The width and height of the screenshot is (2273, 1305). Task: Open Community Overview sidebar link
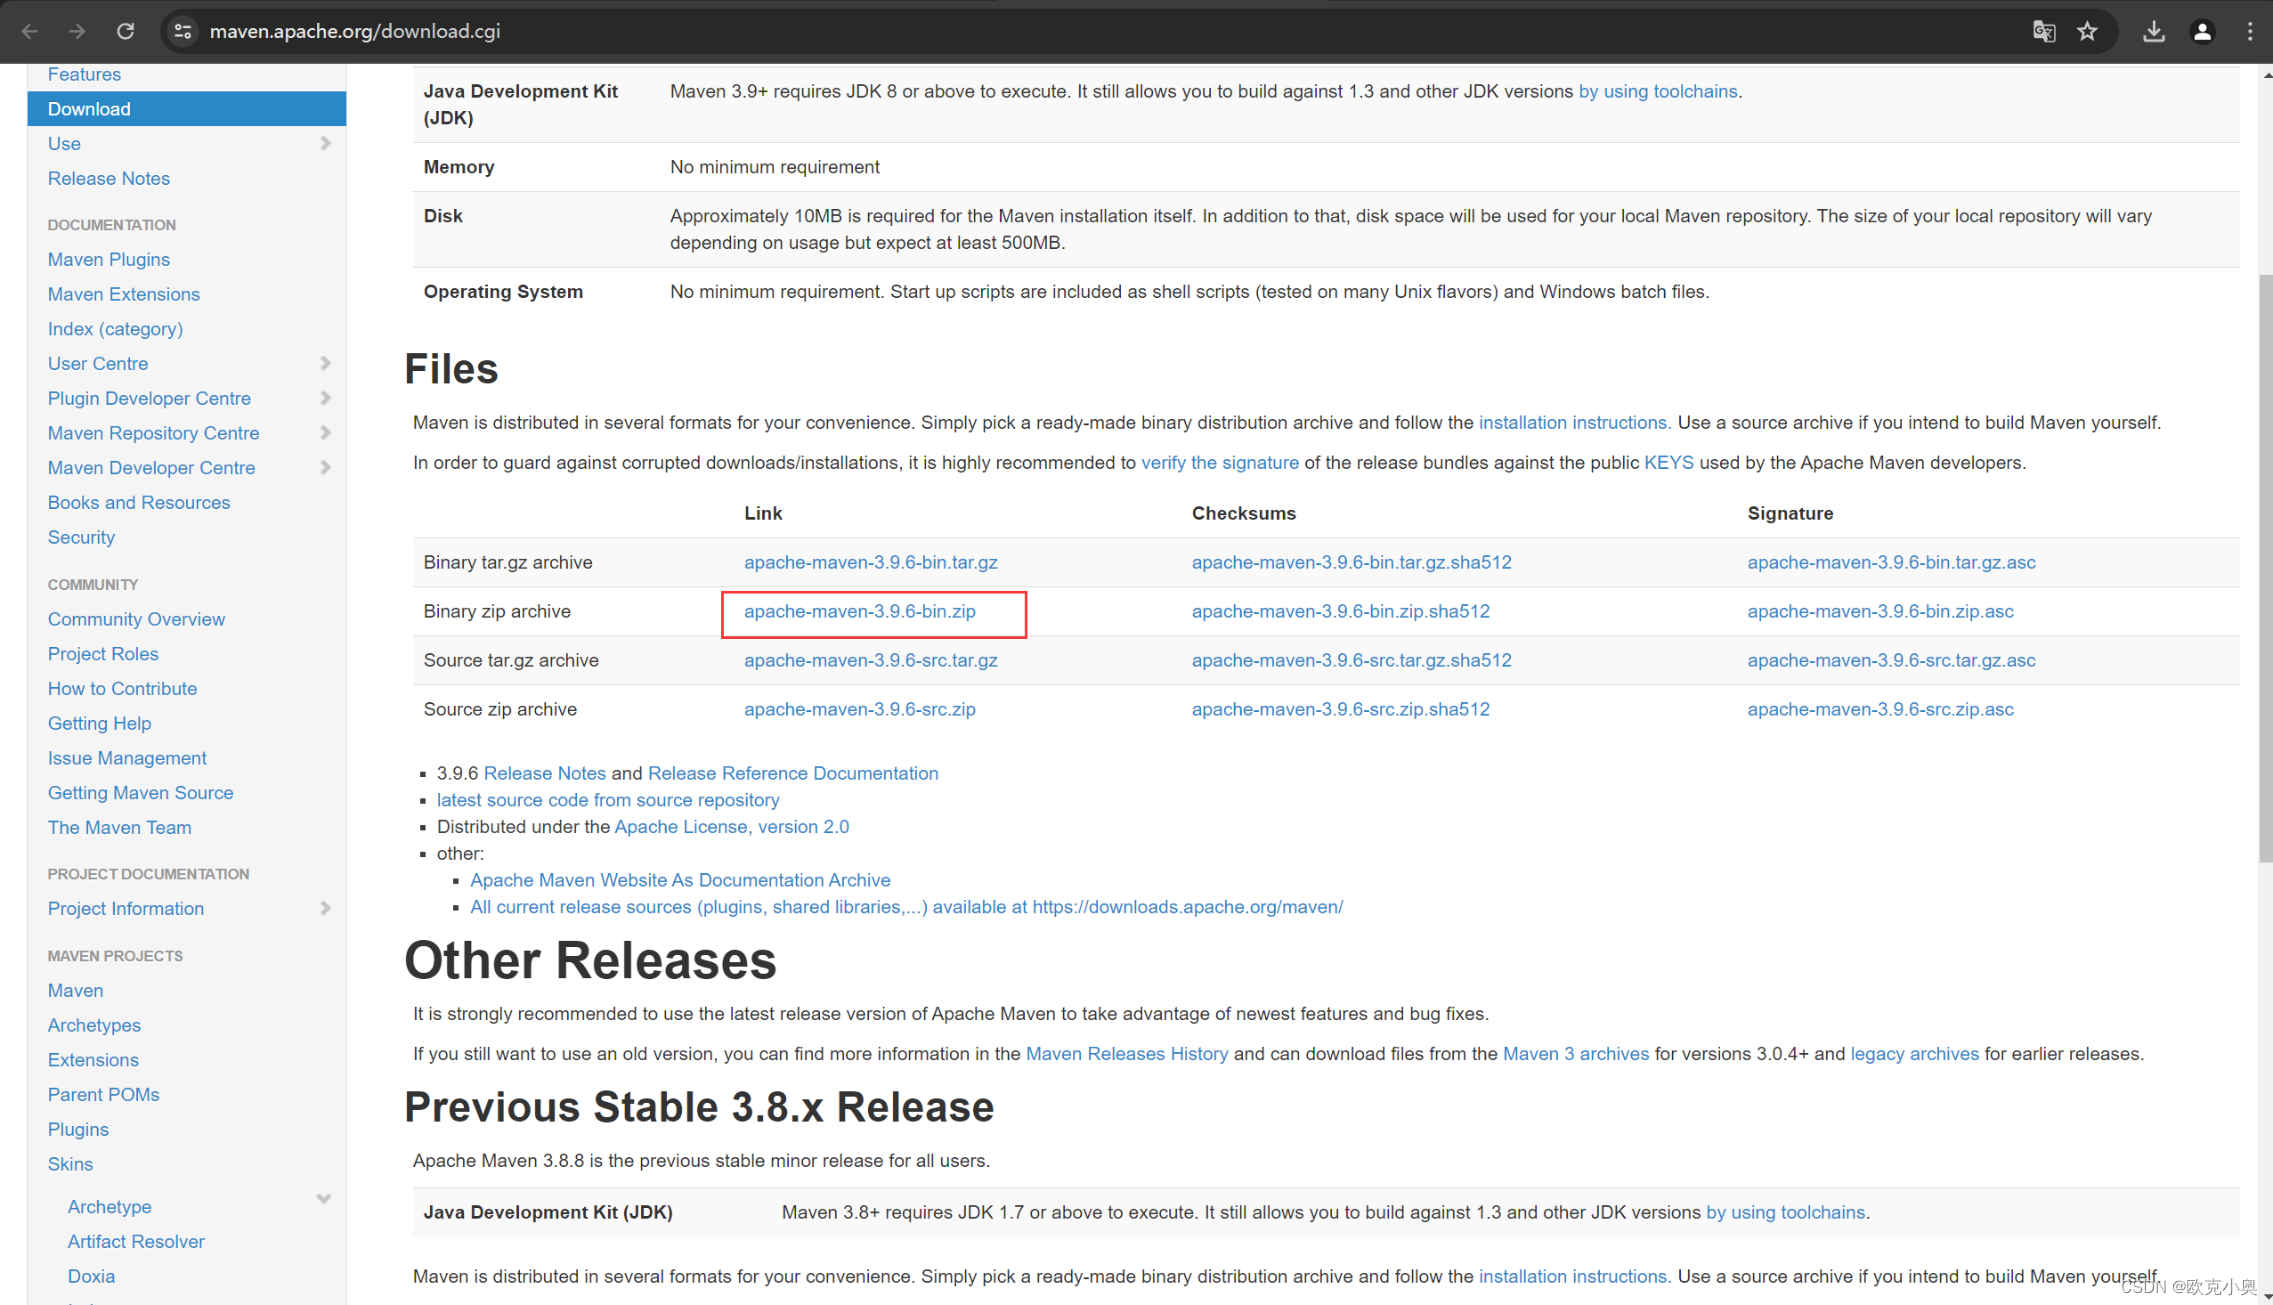pos(136,619)
